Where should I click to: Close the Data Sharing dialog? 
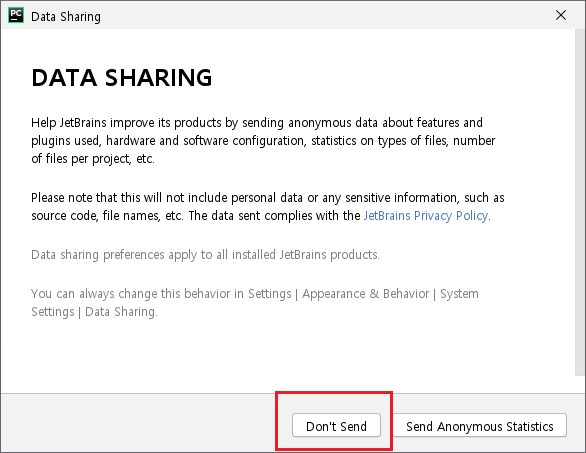coord(561,15)
